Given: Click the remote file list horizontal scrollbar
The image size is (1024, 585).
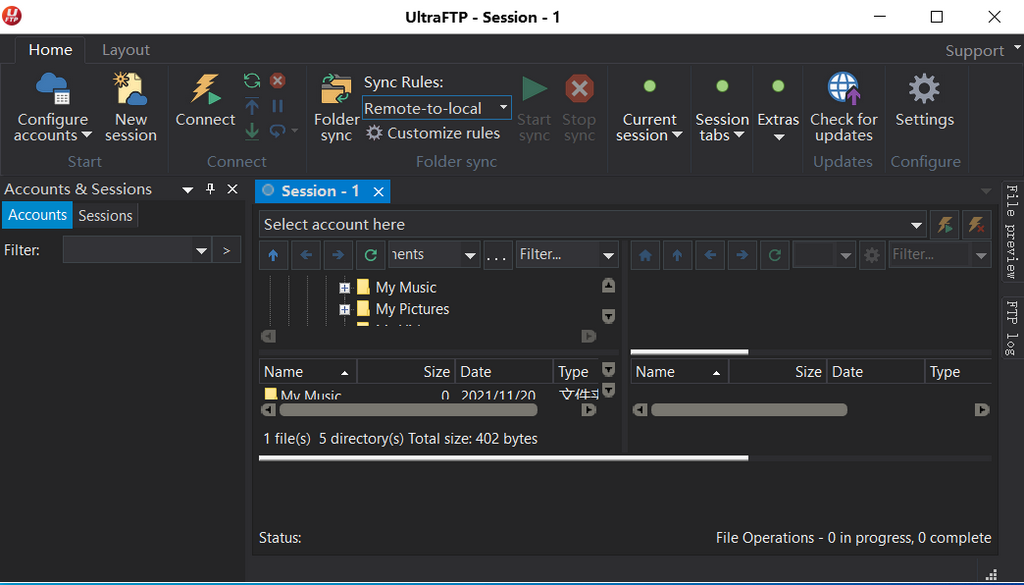Looking at the screenshot, I should (749, 410).
